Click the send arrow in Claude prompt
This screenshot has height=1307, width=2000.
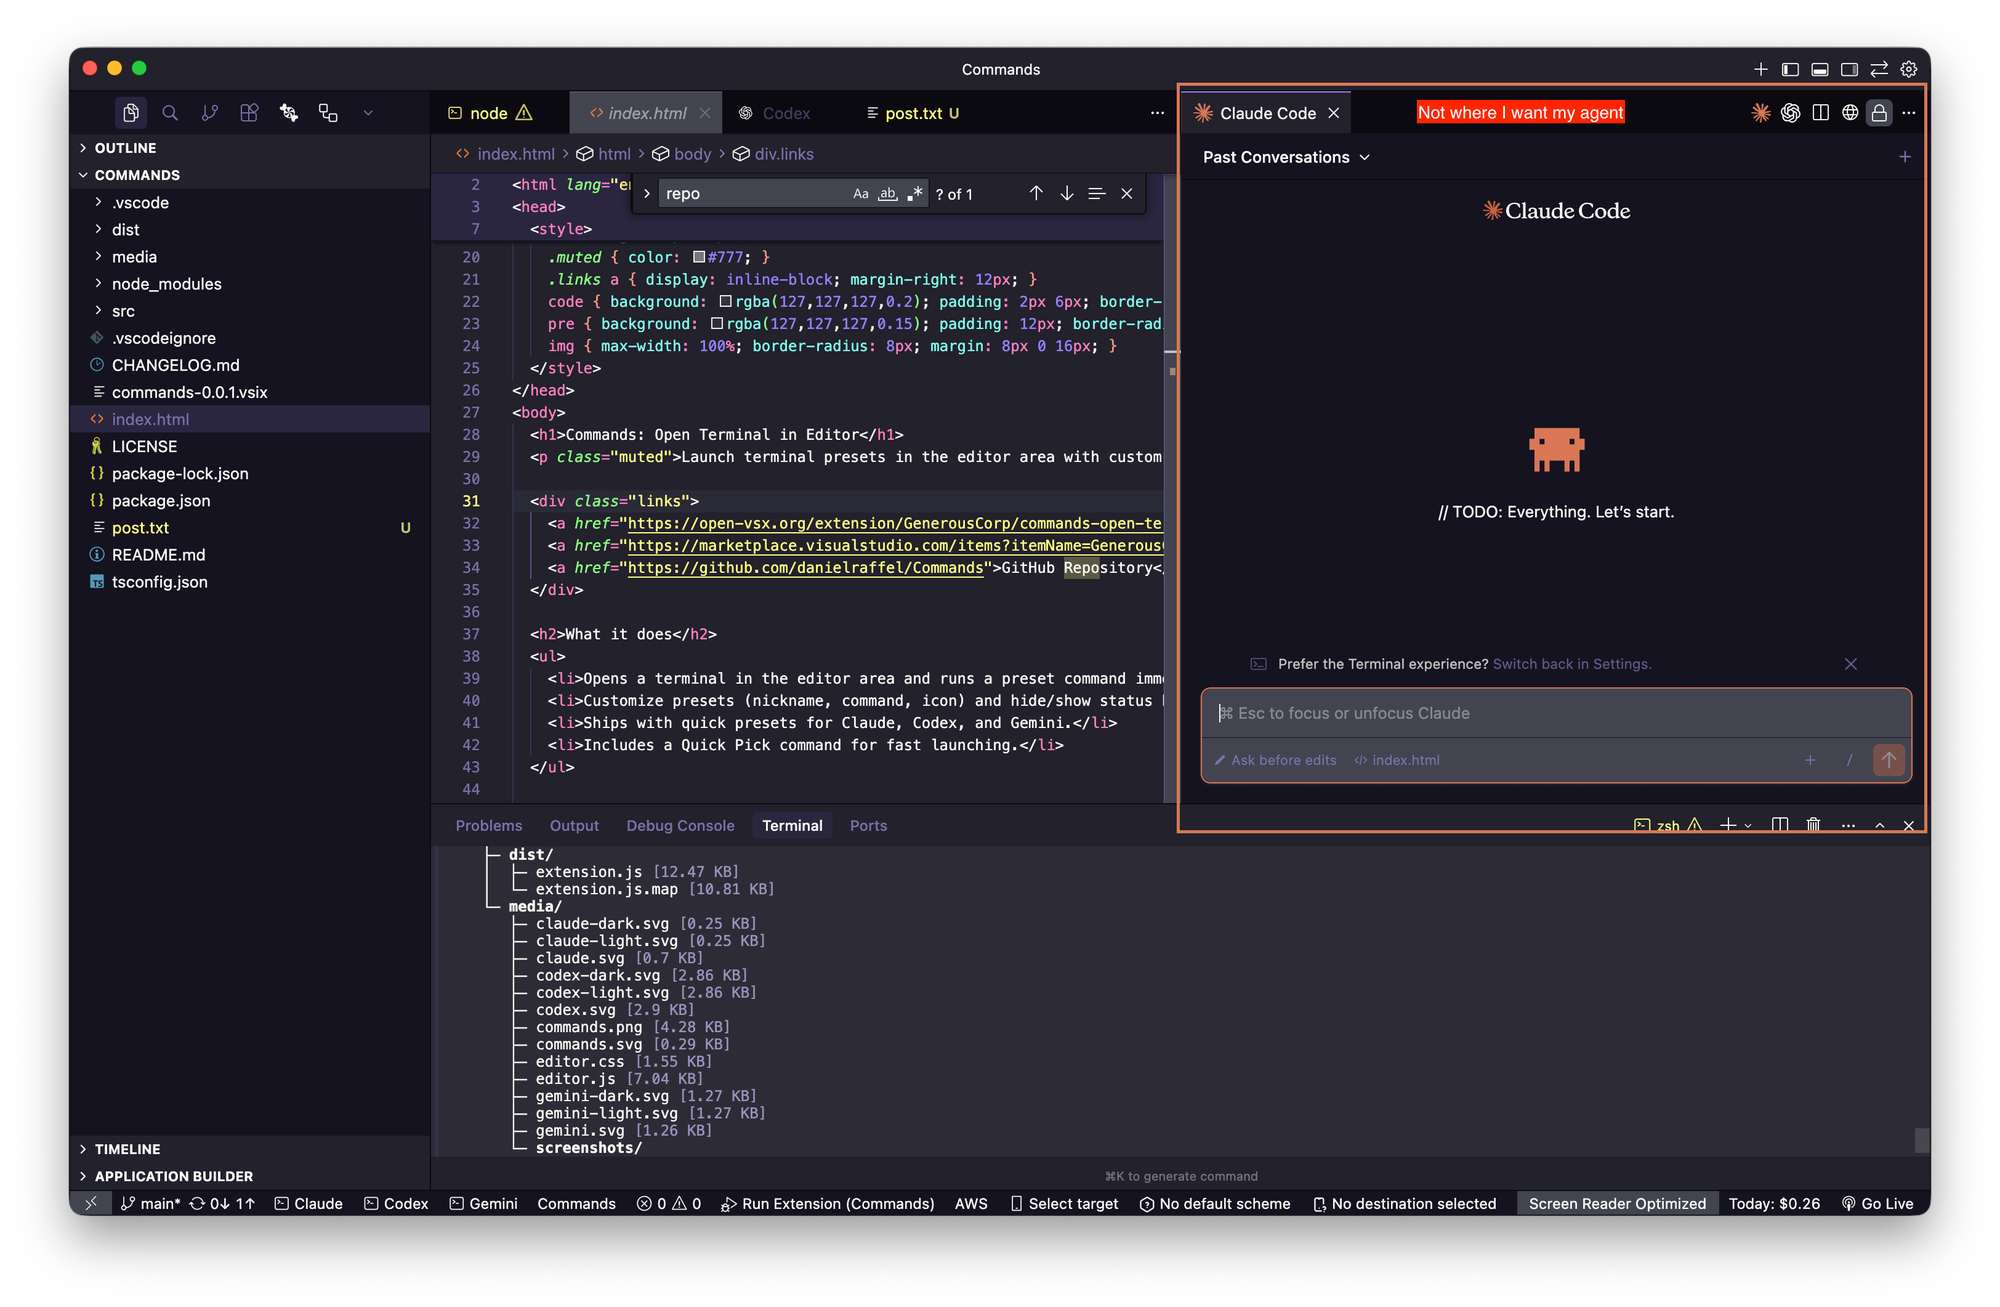pos(1888,760)
